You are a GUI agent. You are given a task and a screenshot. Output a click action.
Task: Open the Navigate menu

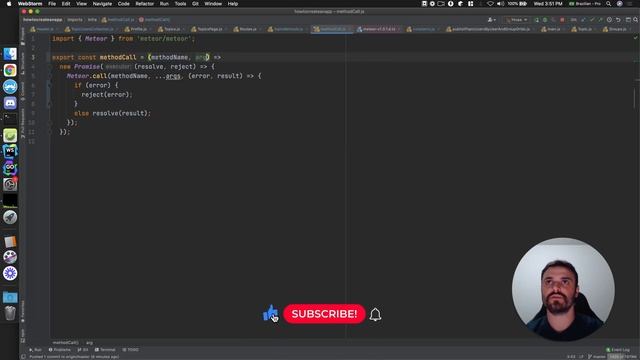click(102, 4)
